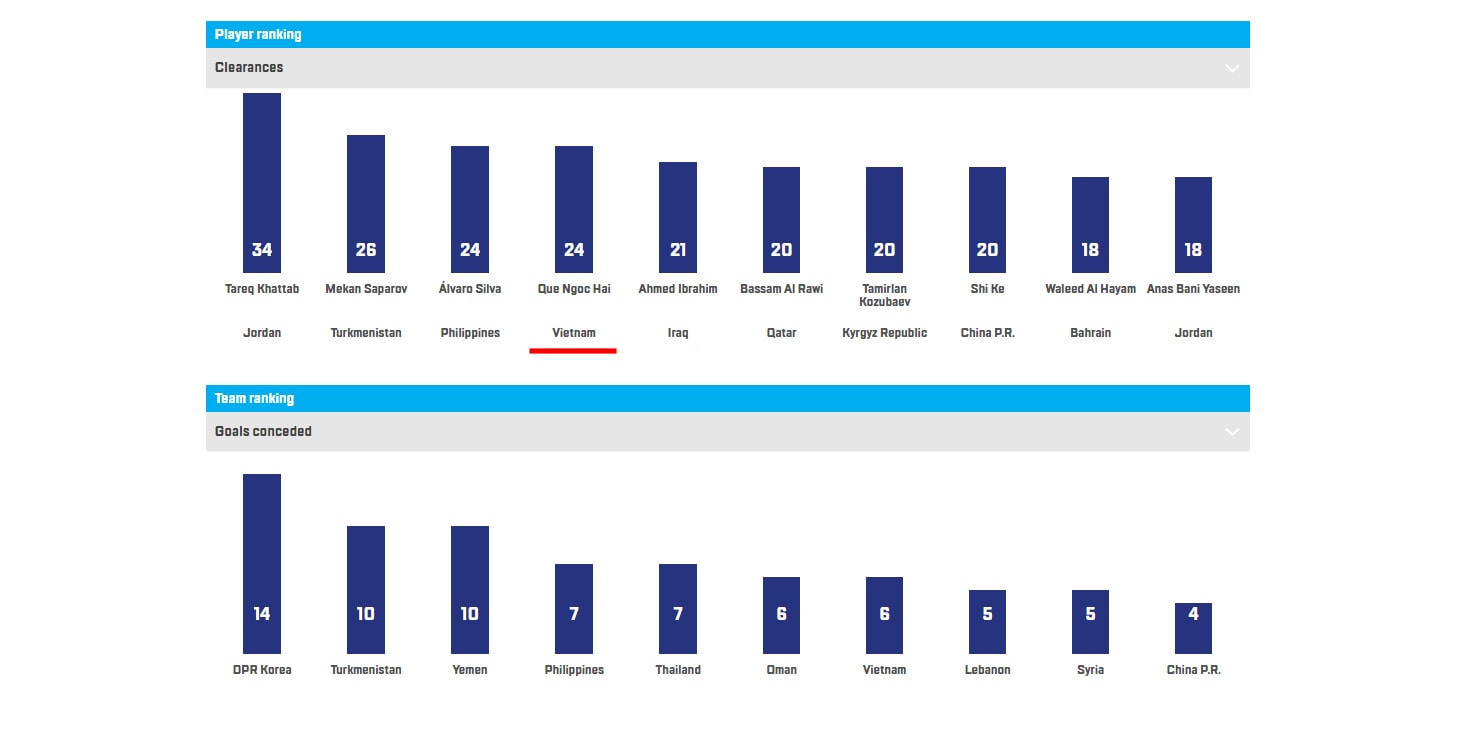The width and height of the screenshot is (1464, 732).
Task: Click the underlined Vietnam country label
Action: 574,333
